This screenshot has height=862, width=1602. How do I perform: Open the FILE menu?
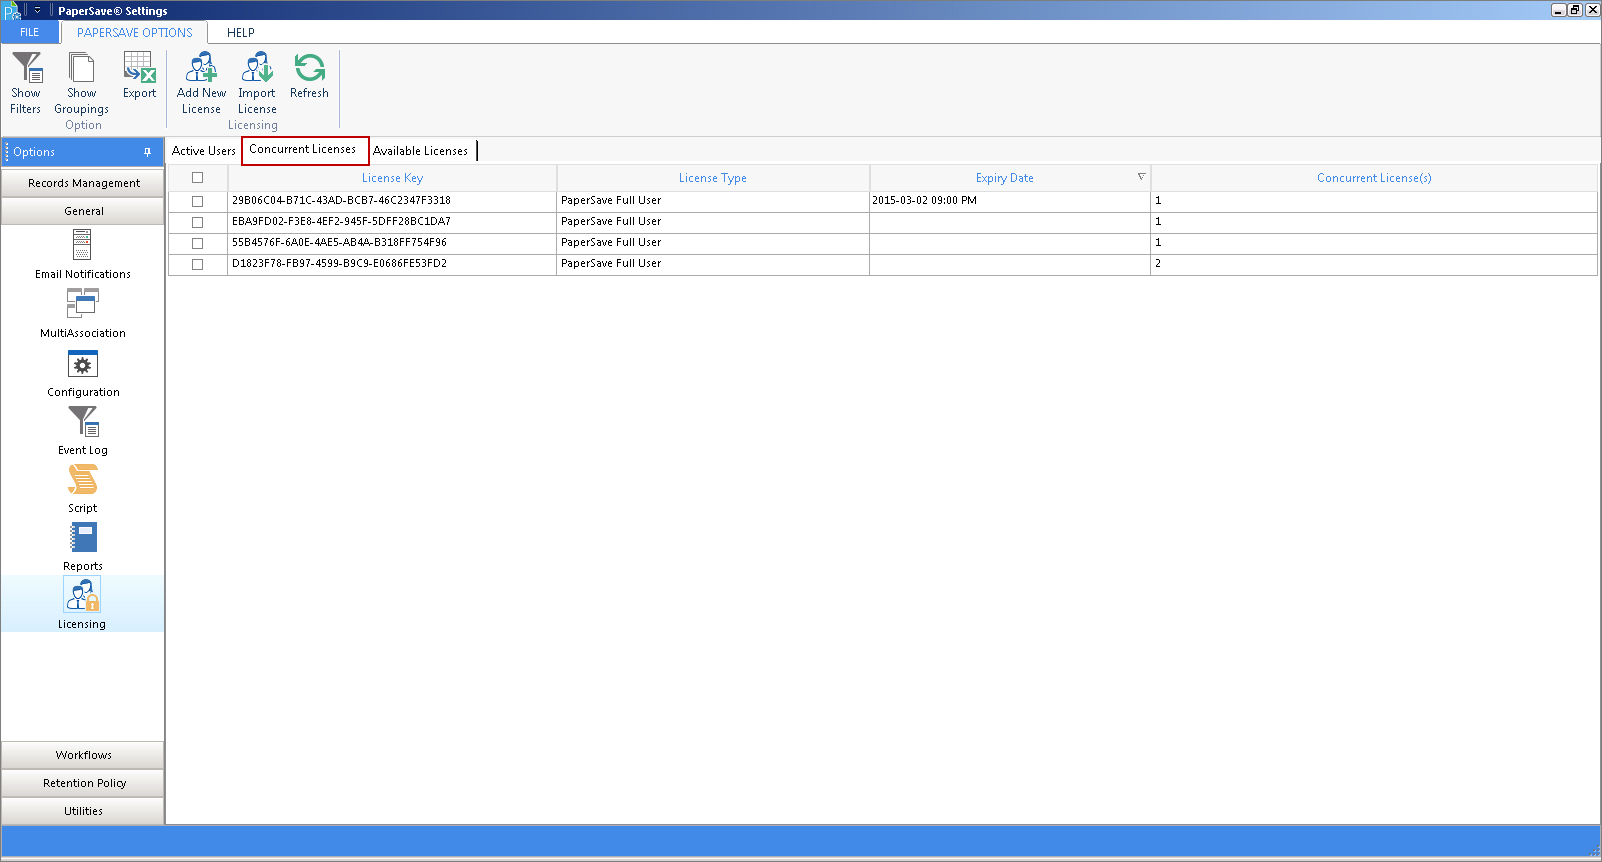point(30,32)
